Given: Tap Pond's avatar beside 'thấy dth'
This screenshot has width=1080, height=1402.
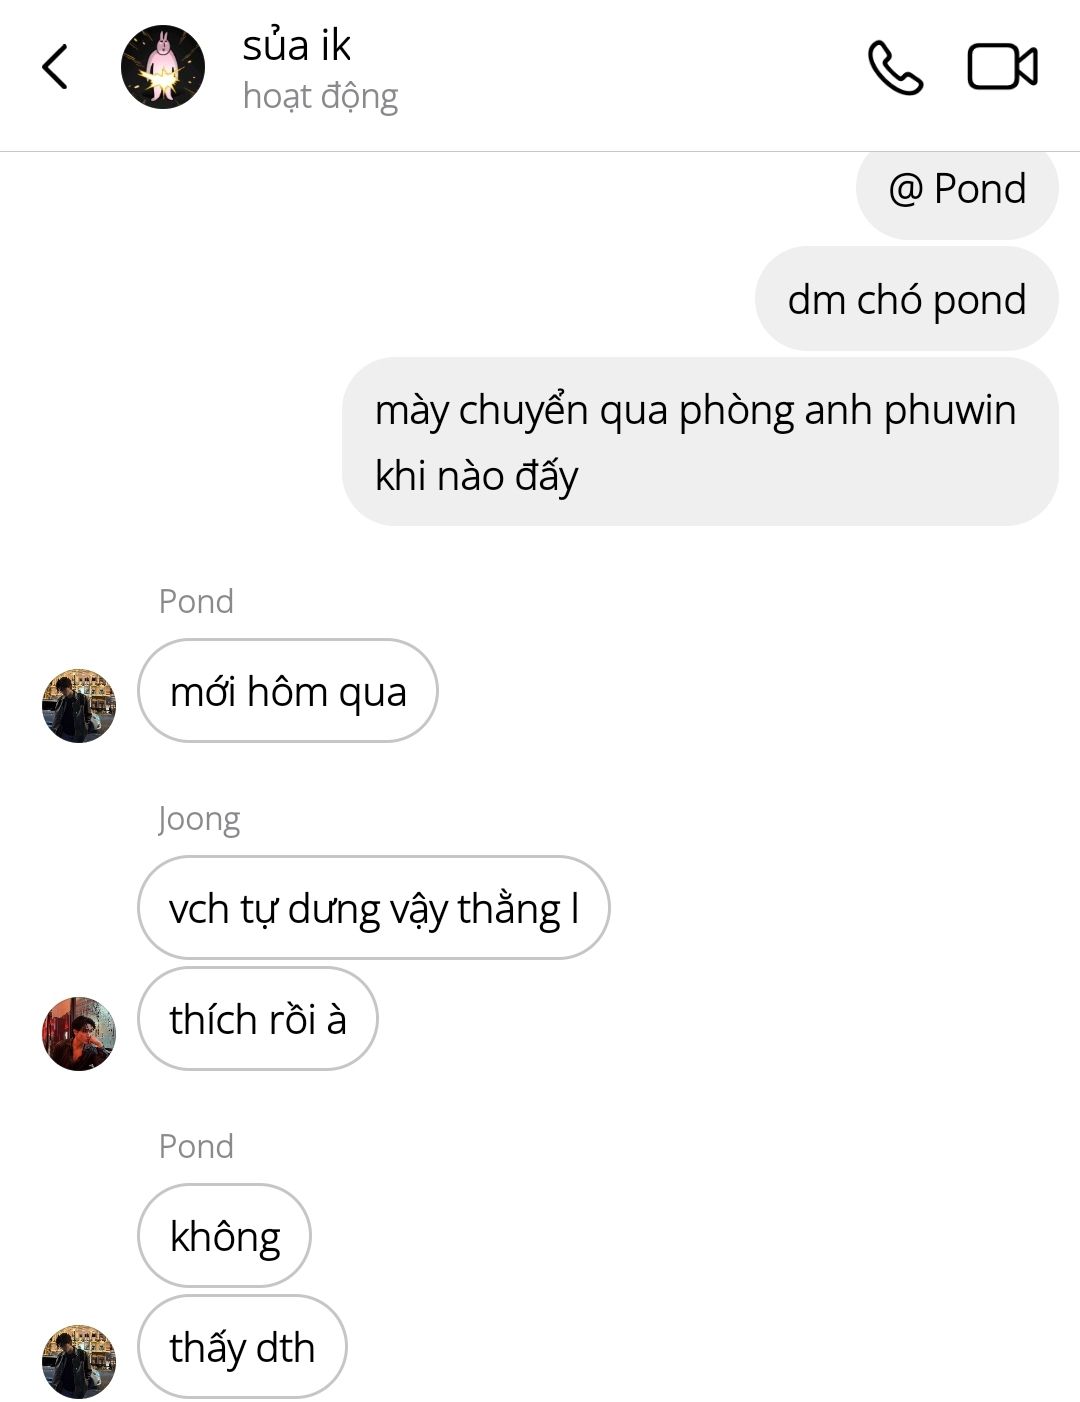Looking at the screenshot, I should coord(79,1362).
